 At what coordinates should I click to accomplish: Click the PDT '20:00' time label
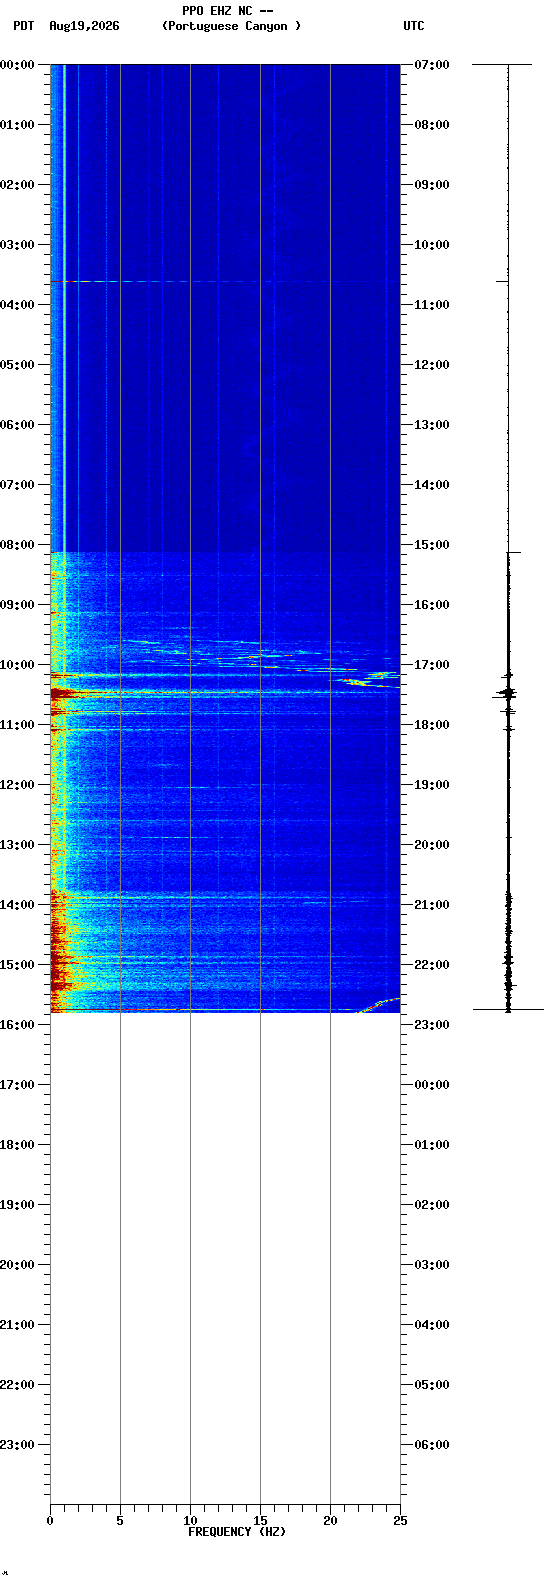(x=17, y=1265)
